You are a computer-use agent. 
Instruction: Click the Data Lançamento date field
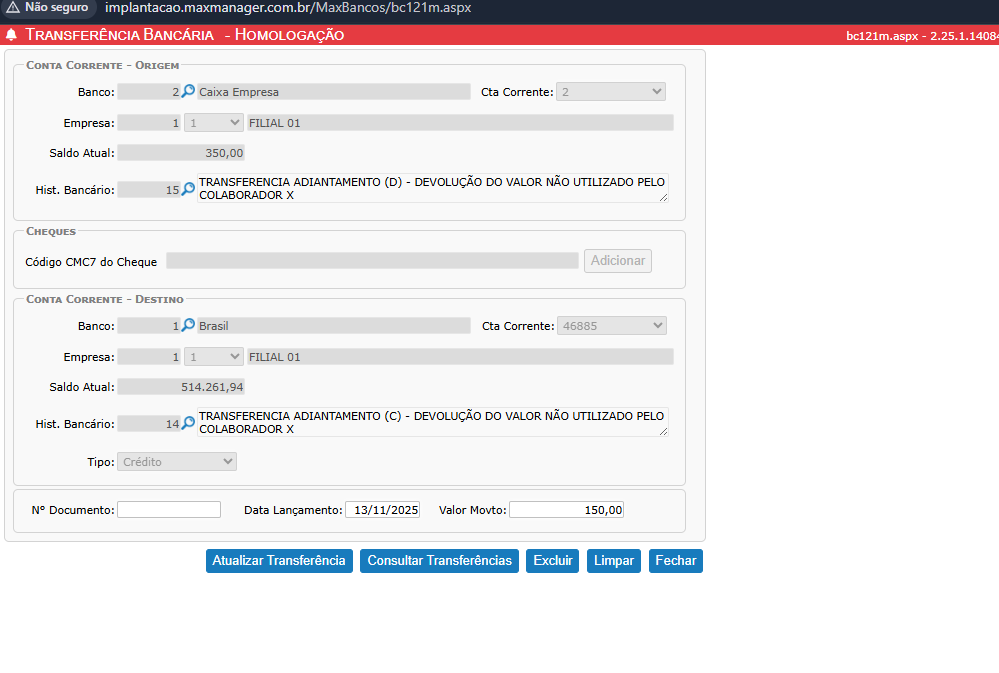point(383,510)
